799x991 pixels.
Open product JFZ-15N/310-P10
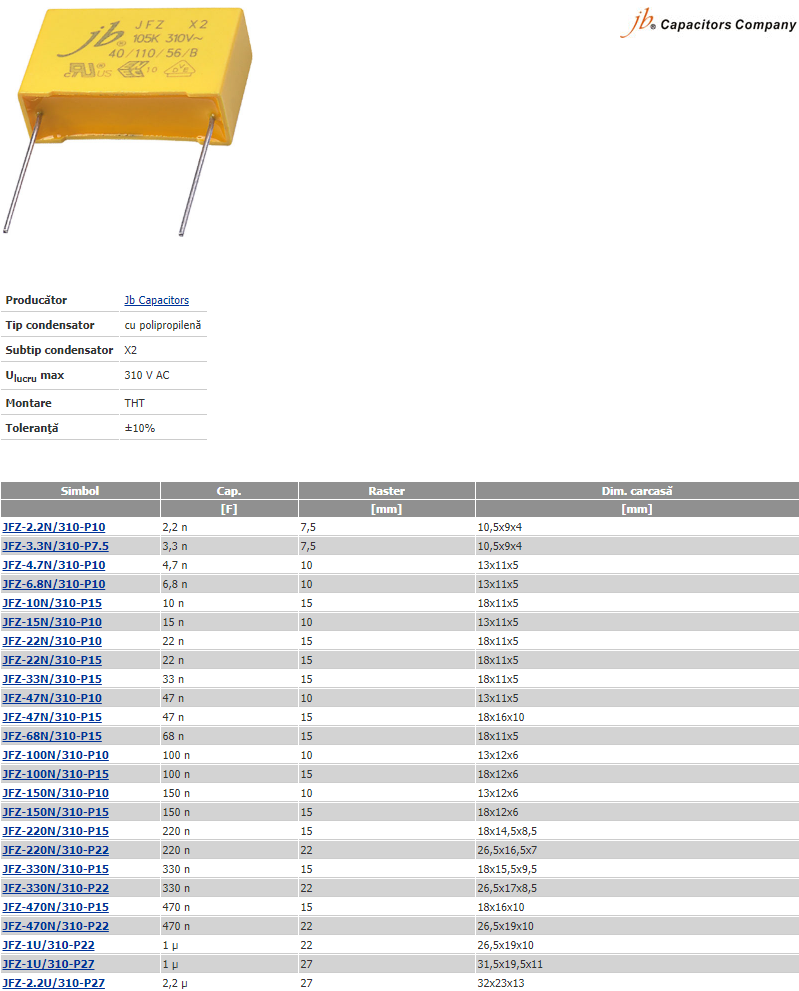click(52, 622)
